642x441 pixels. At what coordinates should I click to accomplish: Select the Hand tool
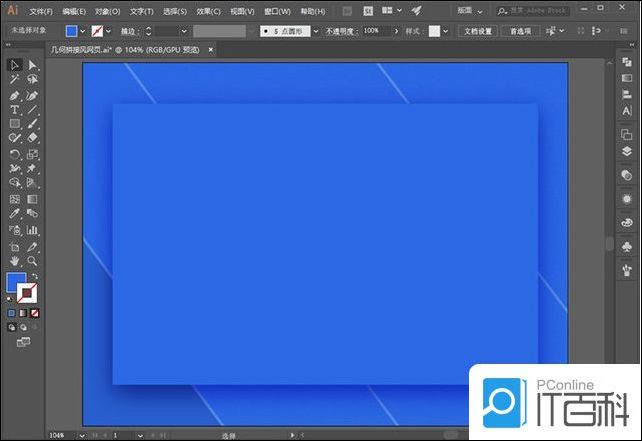pos(15,261)
